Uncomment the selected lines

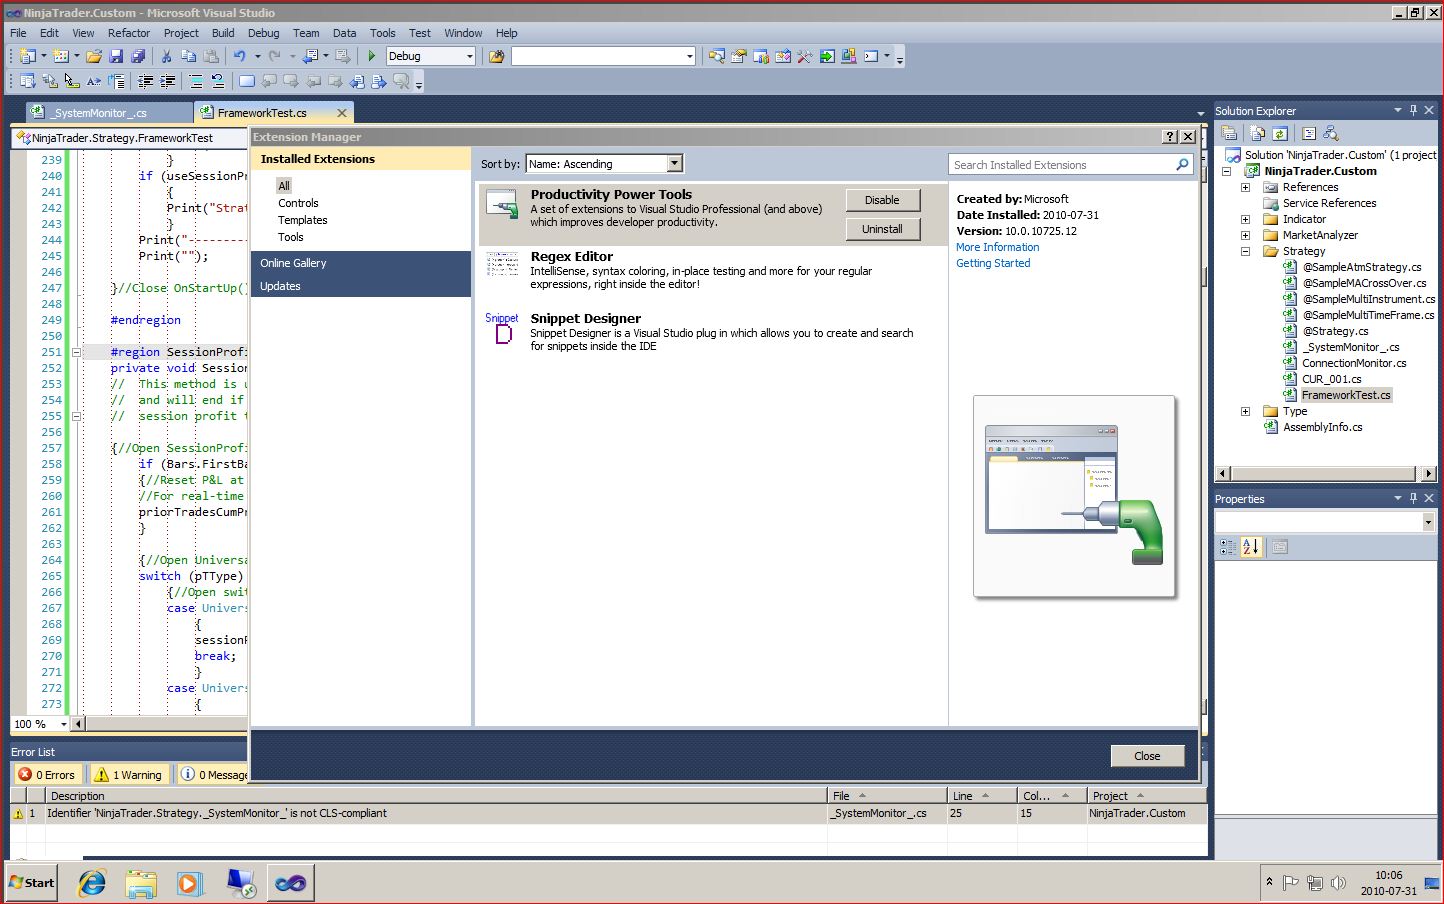(x=217, y=82)
